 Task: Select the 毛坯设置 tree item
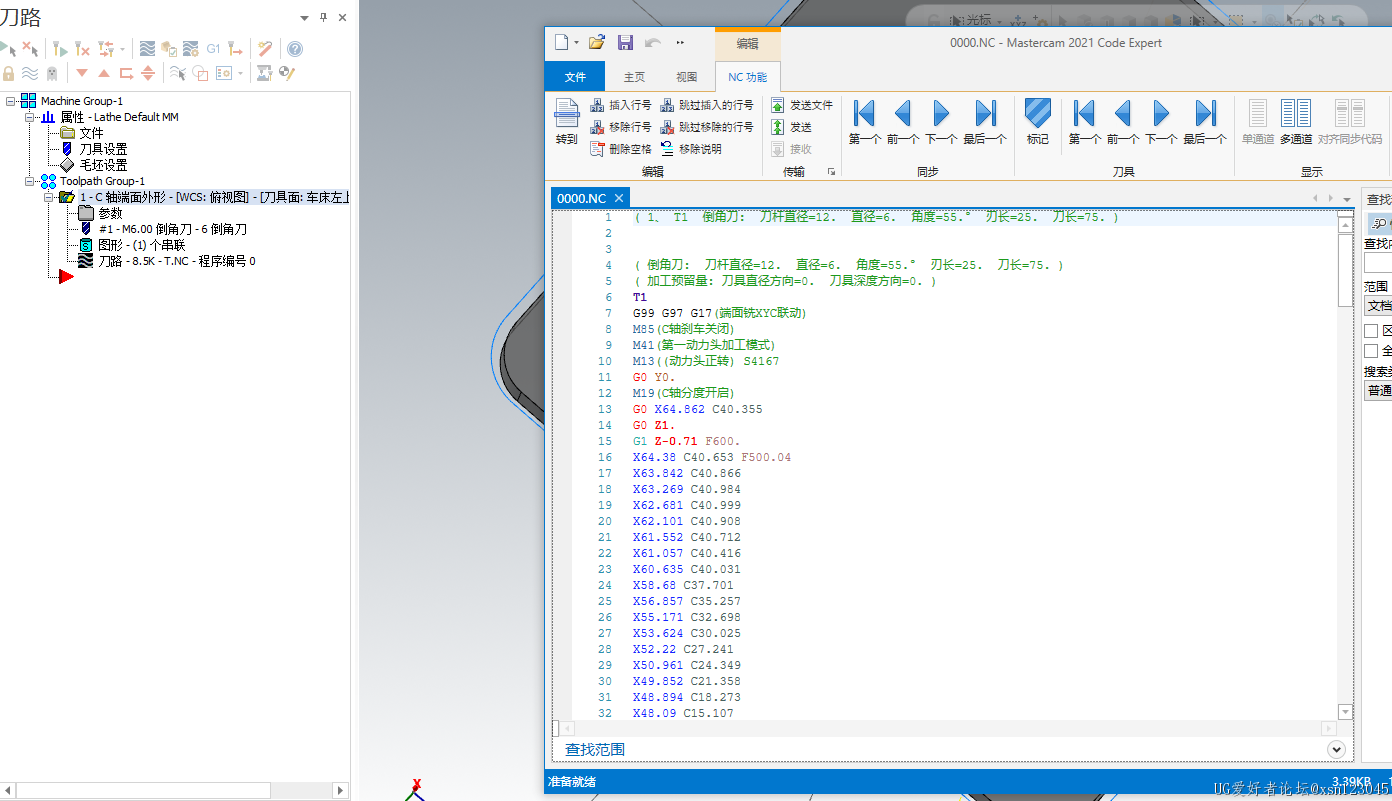point(103,165)
